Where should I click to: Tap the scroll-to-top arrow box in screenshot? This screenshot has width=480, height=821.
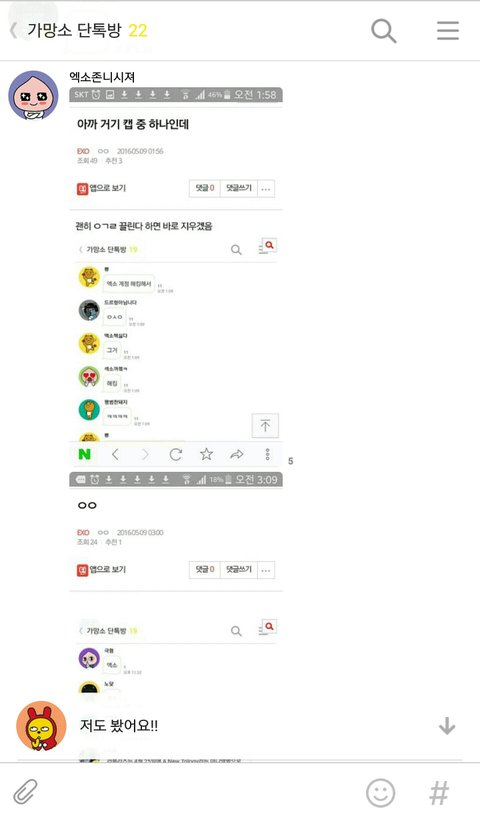[265, 426]
